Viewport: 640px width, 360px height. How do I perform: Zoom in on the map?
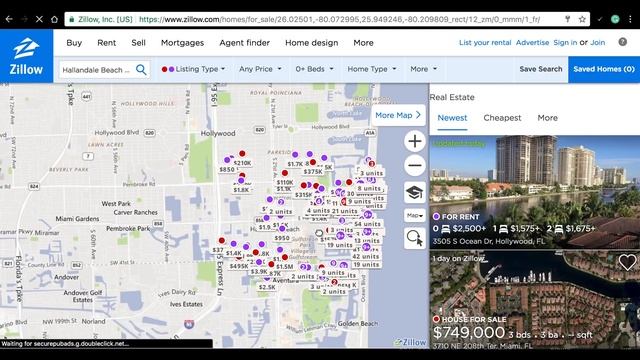tap(415, 141)
